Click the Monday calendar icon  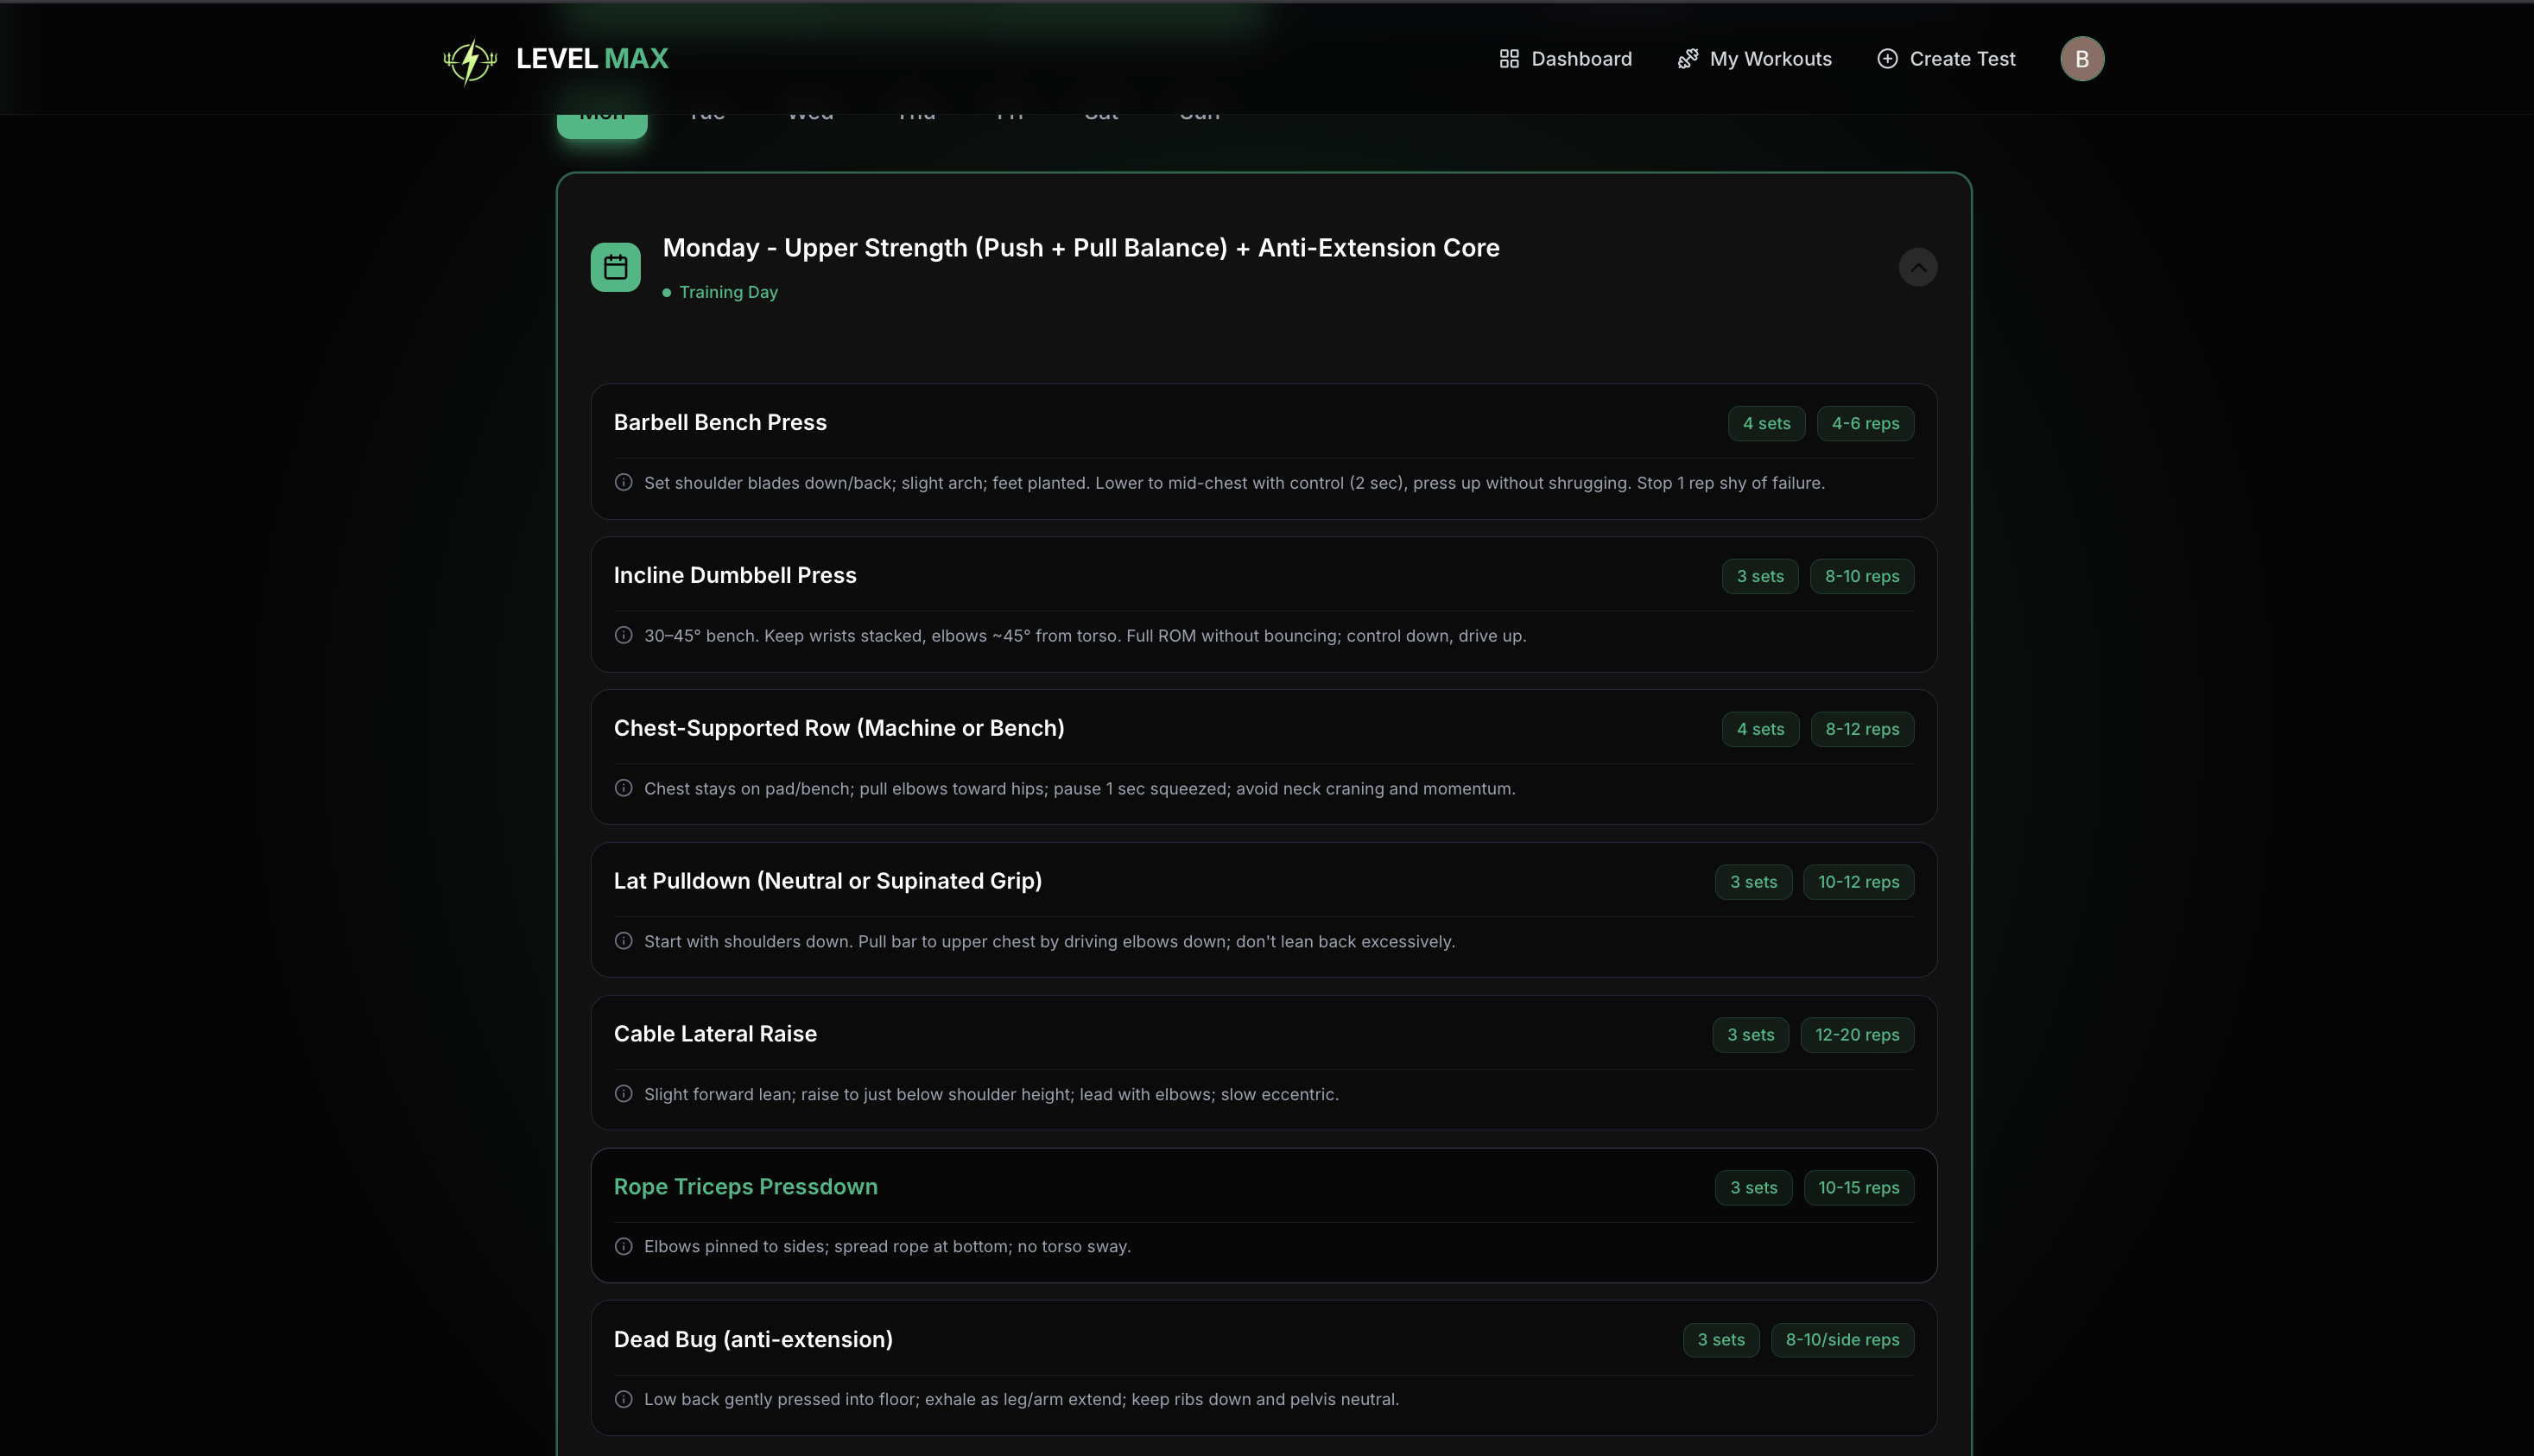pyautogui.click(x=616, y=267)
